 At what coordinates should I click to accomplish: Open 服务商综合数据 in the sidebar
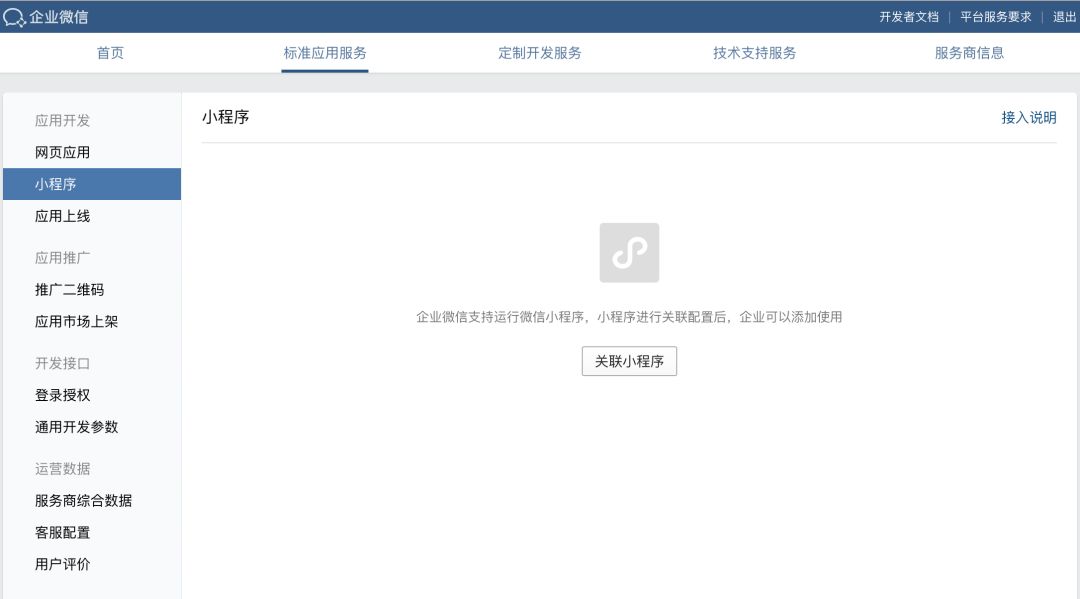pyautogui.click(x=92, y=501)
